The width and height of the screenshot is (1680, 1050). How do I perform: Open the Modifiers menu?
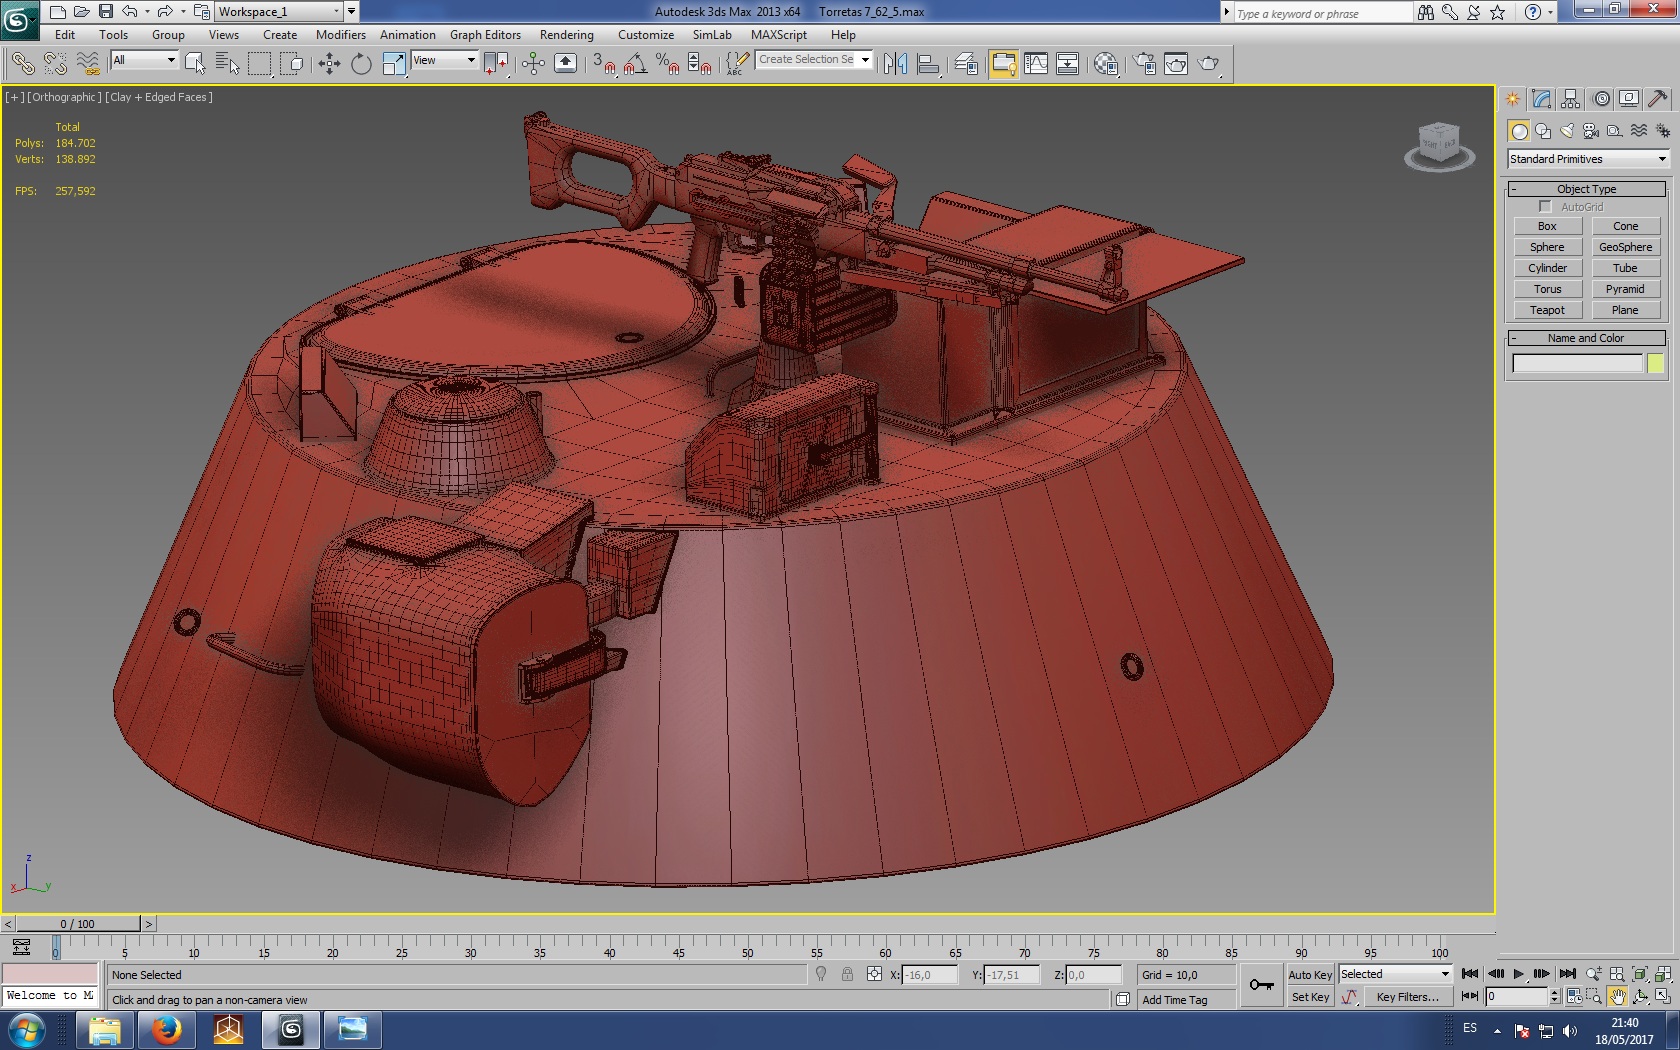[340, 35]
